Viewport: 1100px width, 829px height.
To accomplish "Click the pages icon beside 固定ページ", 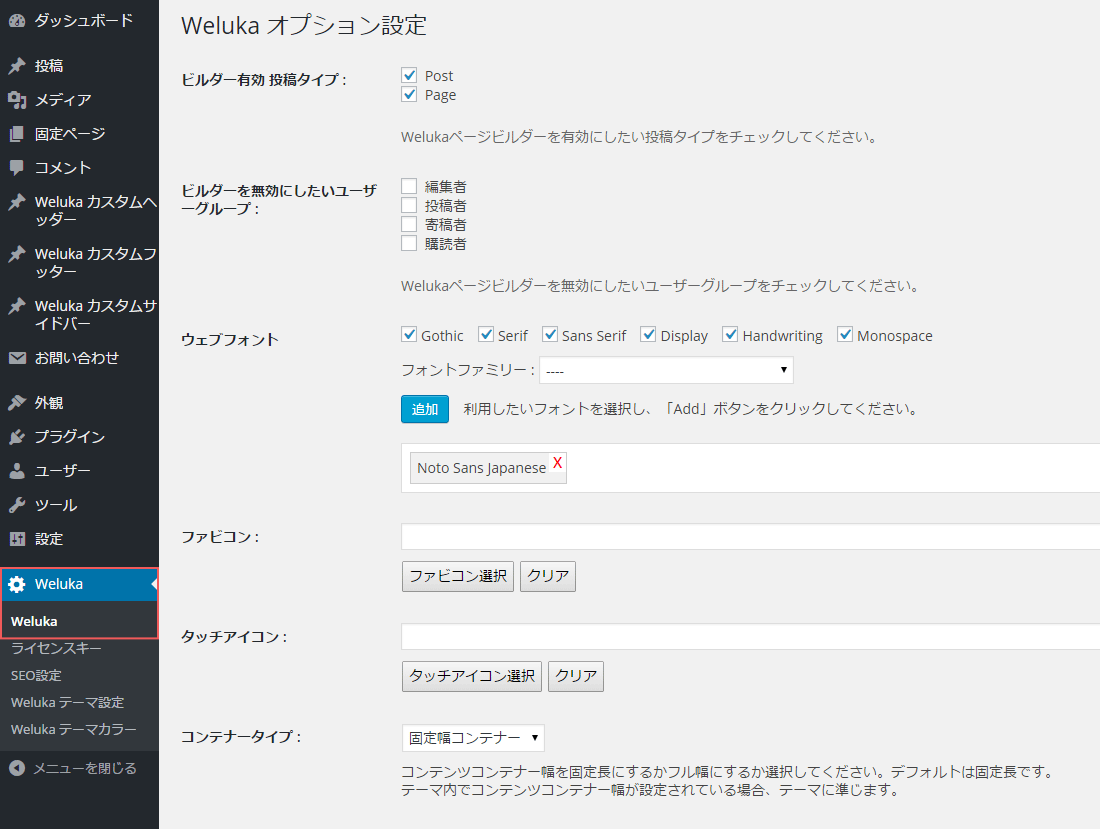I will click(x=17, y=134).
